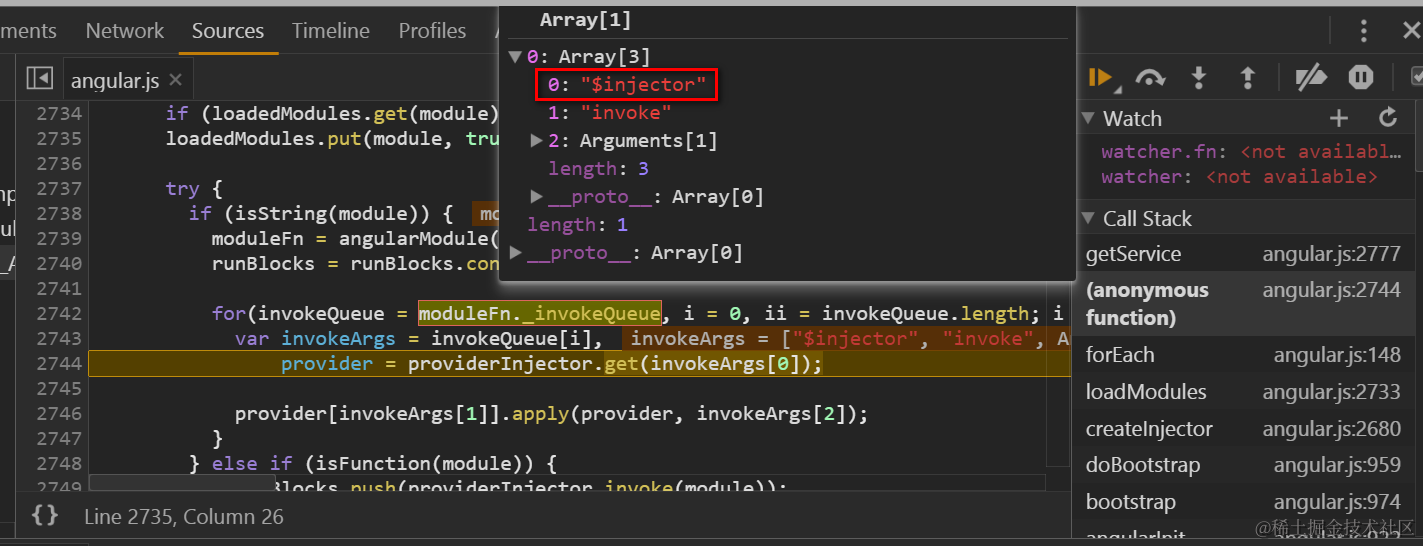Click line number 2746 in gutter

tap(59, 414)
